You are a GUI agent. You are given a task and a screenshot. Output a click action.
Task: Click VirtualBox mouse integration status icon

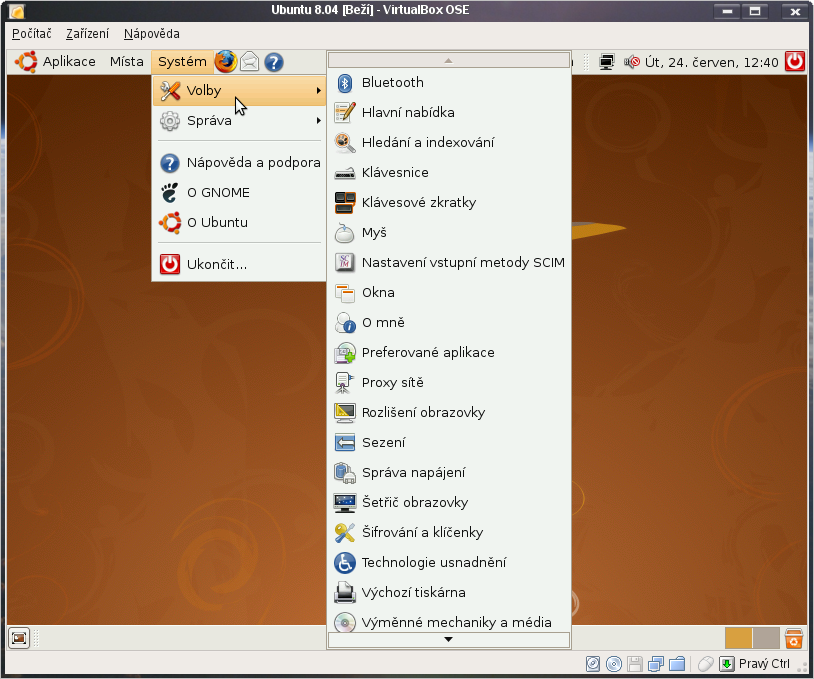[706, 664]
